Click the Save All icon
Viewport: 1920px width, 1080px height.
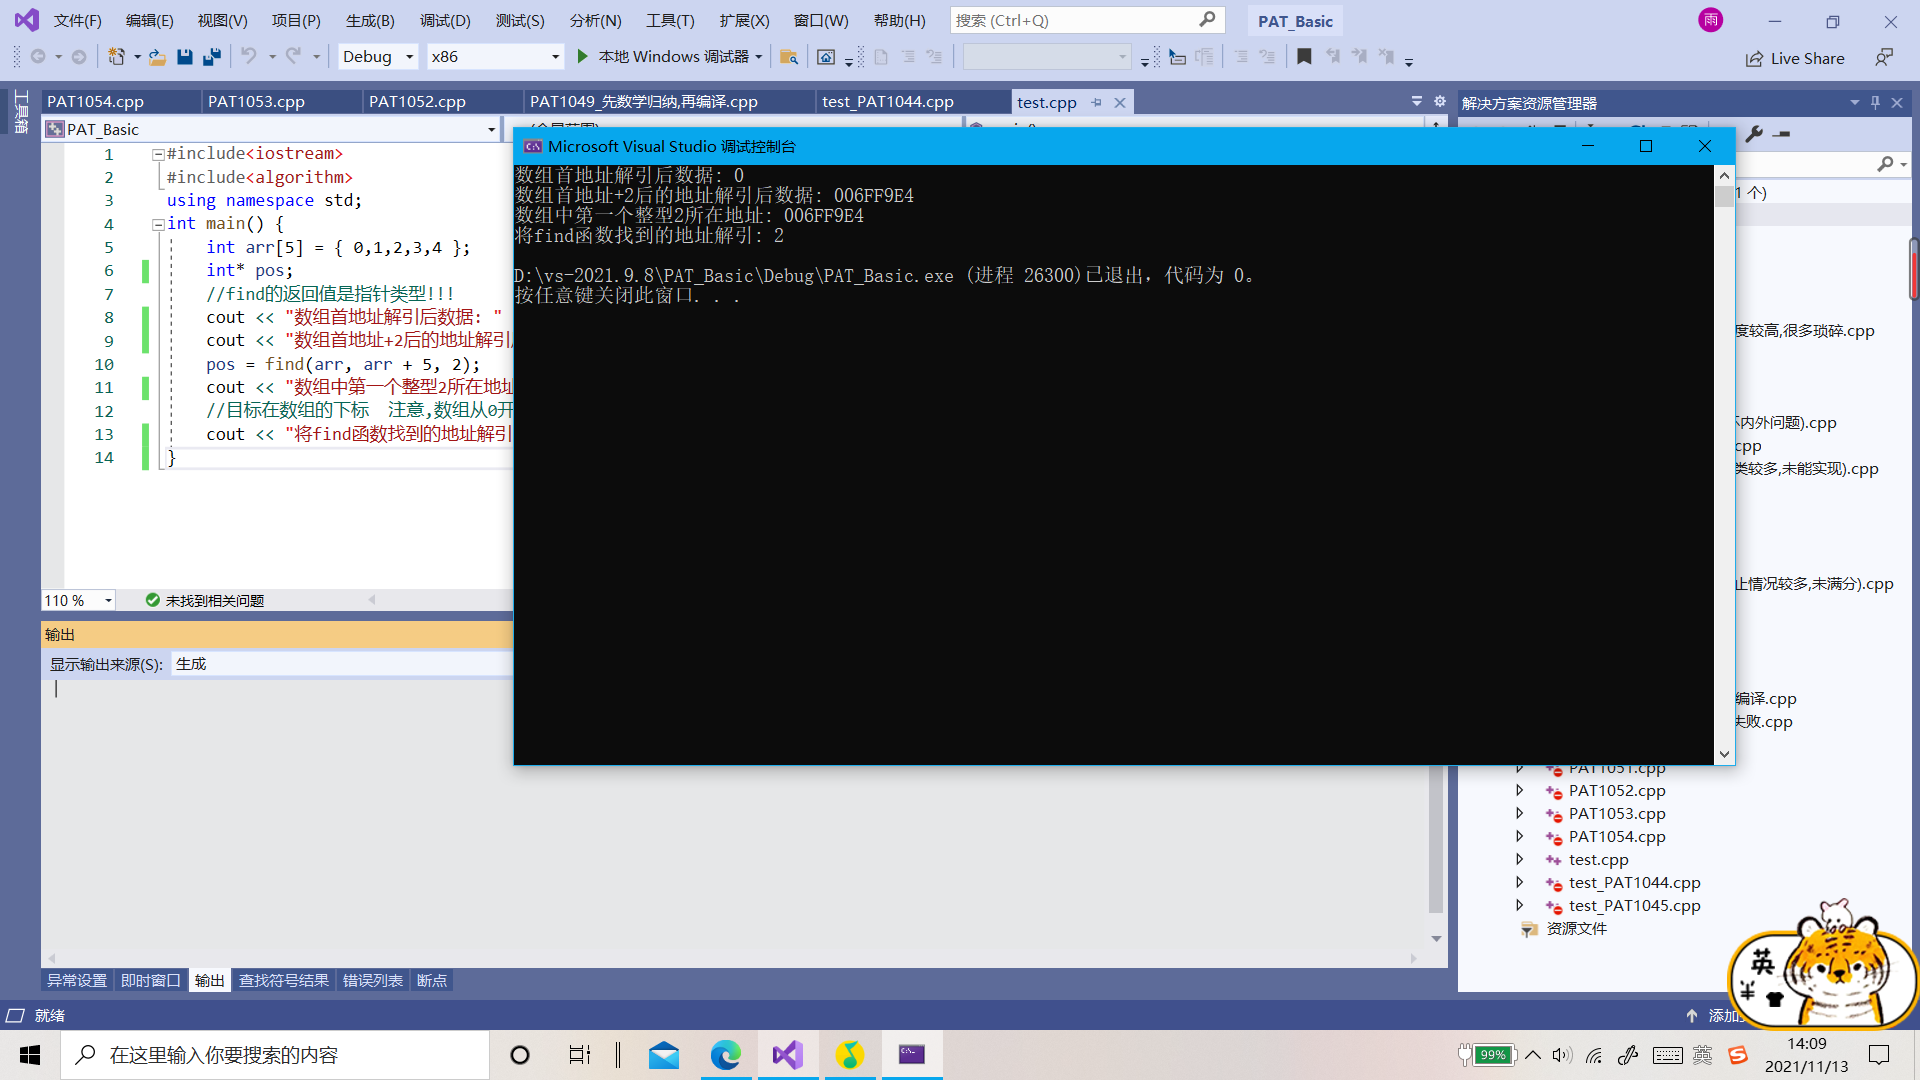(x=211, y=57)
